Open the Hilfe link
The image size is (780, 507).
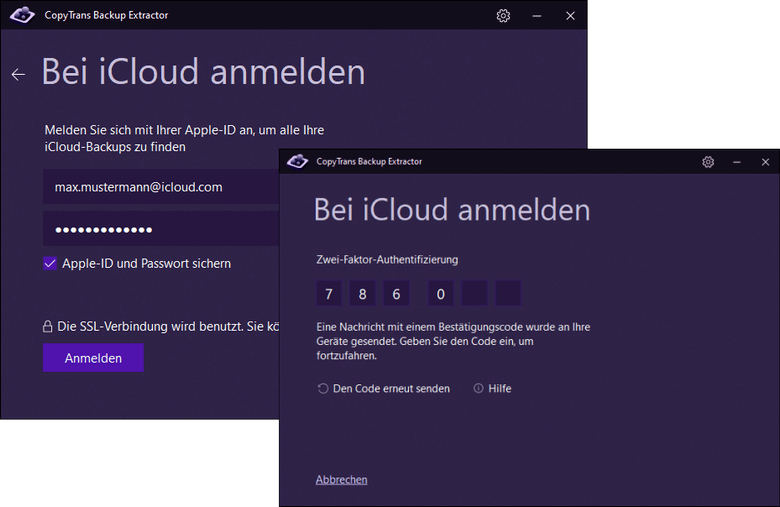coord(499,389)
